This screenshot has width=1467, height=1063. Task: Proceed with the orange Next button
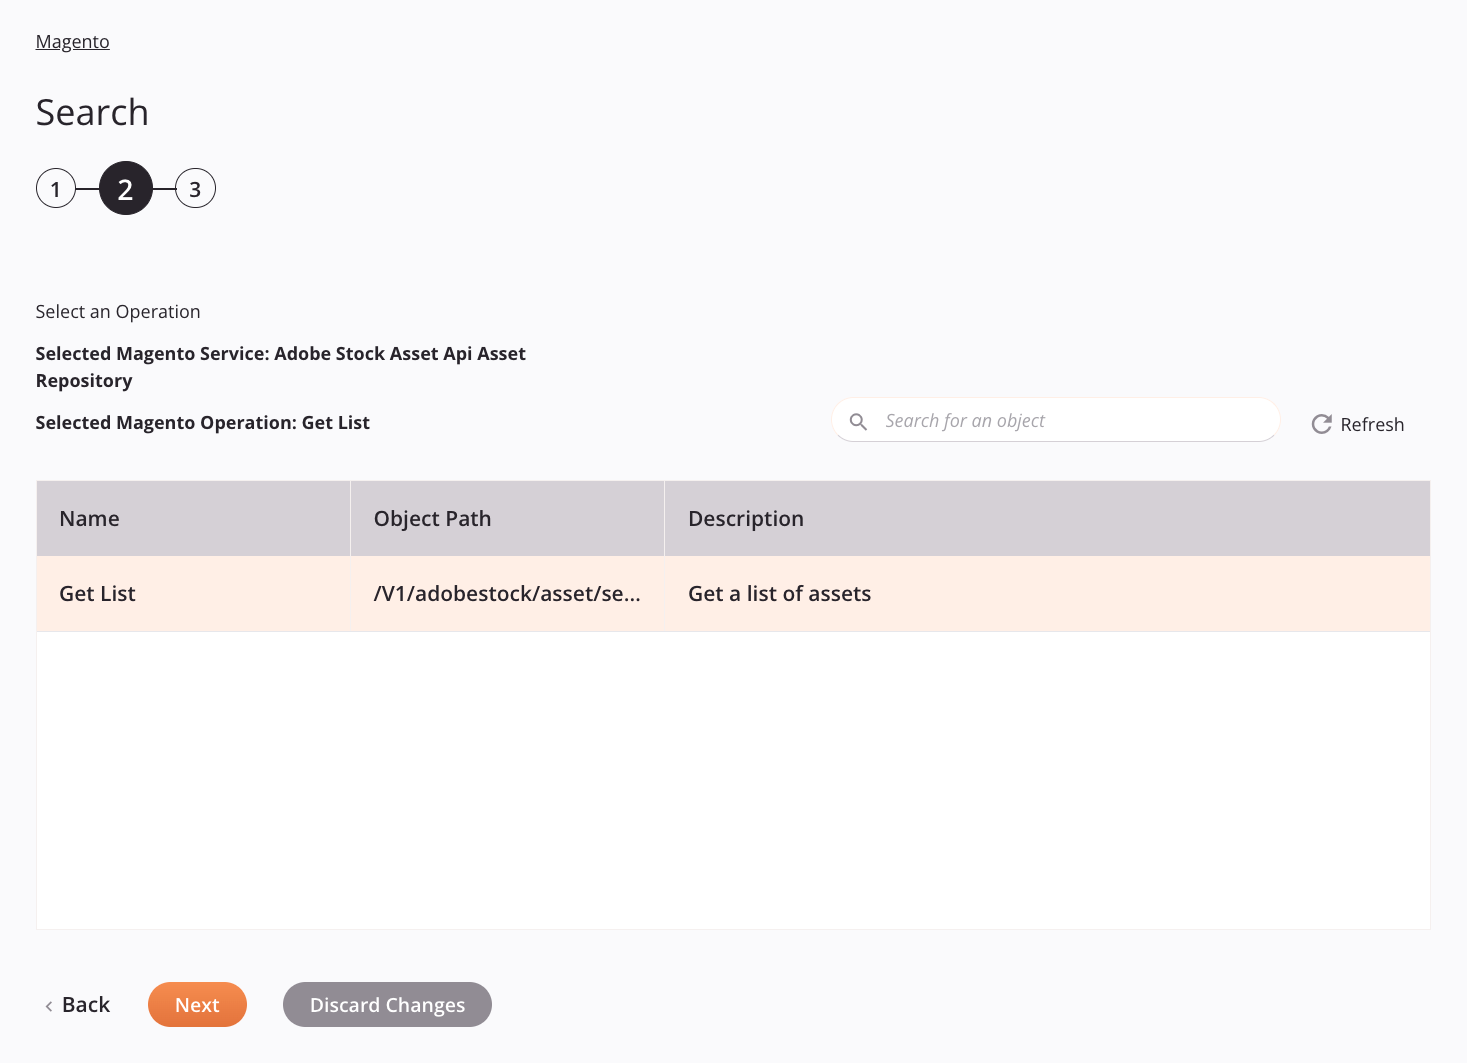click(197, 1004)
